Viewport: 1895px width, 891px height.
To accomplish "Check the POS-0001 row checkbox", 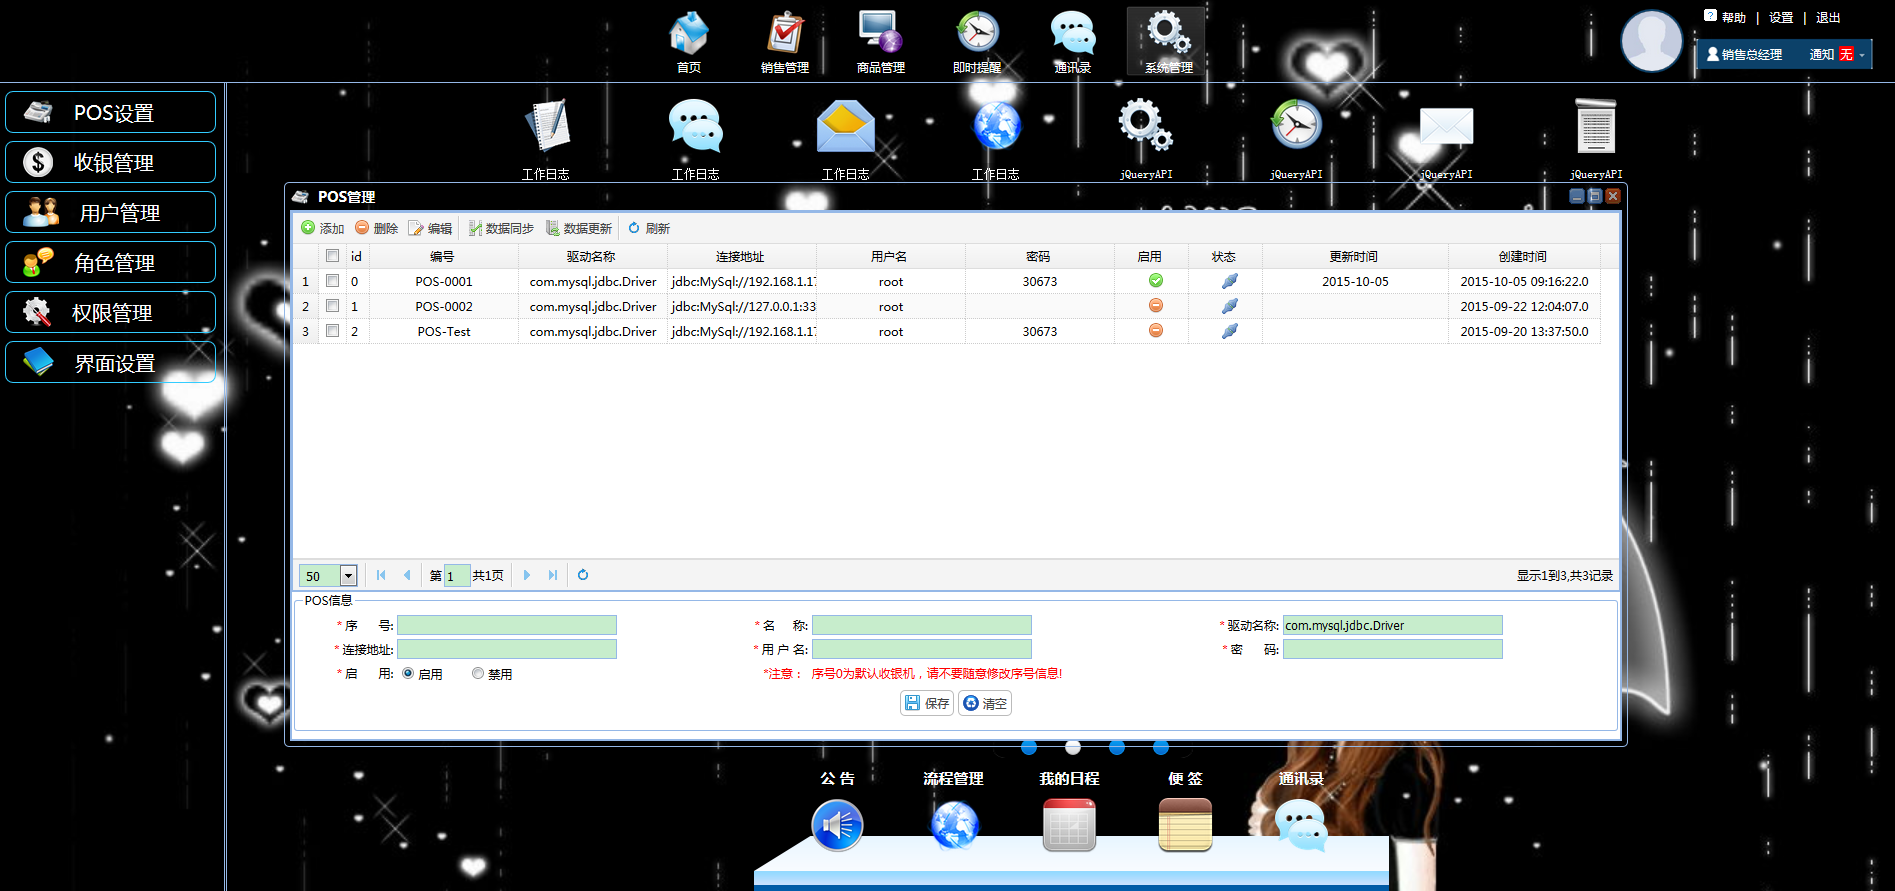I will click(332, 281).
